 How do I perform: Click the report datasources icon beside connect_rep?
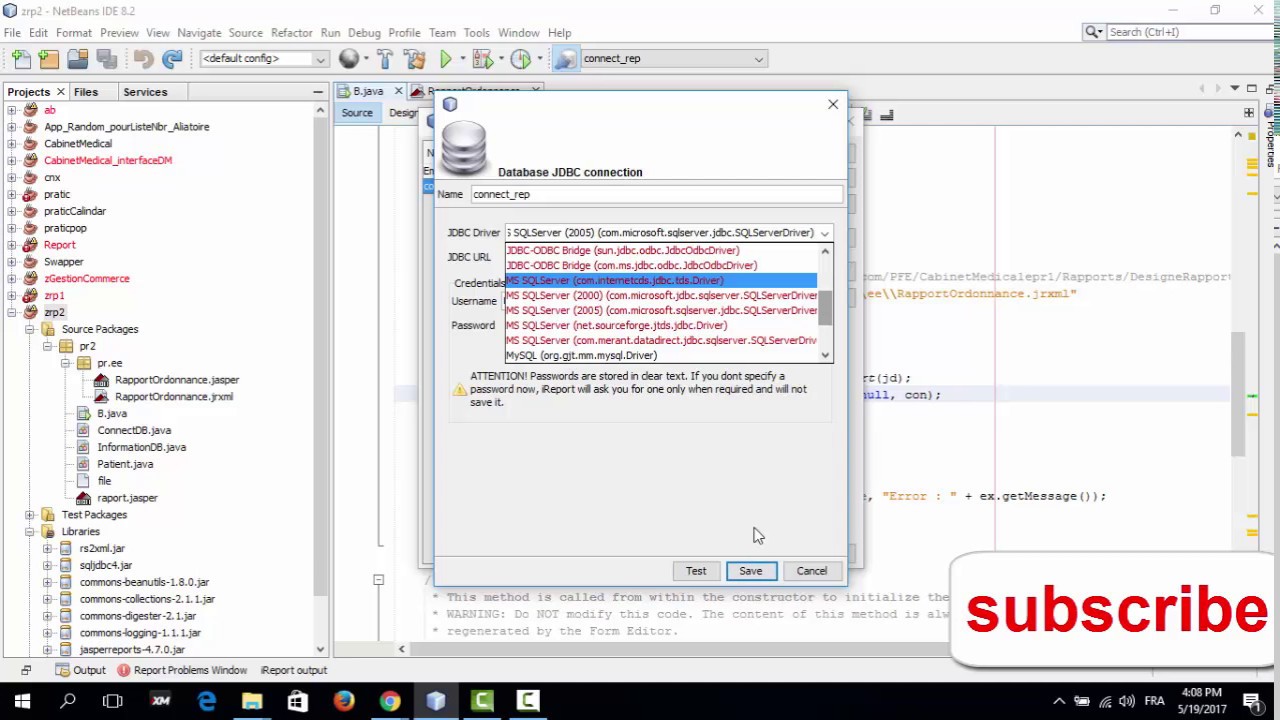(x=565, y=59)
